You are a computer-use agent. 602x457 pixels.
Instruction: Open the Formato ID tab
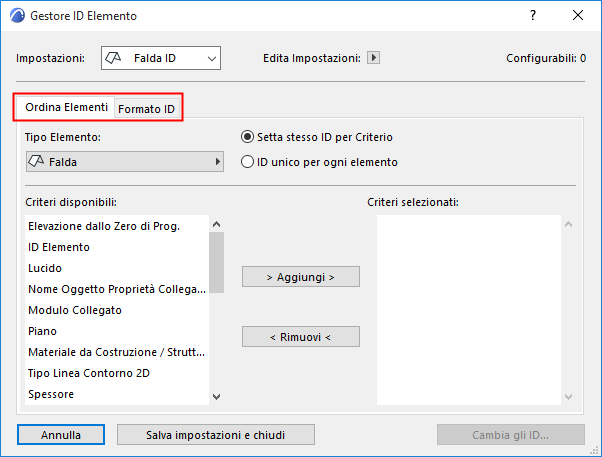point(146,108)
